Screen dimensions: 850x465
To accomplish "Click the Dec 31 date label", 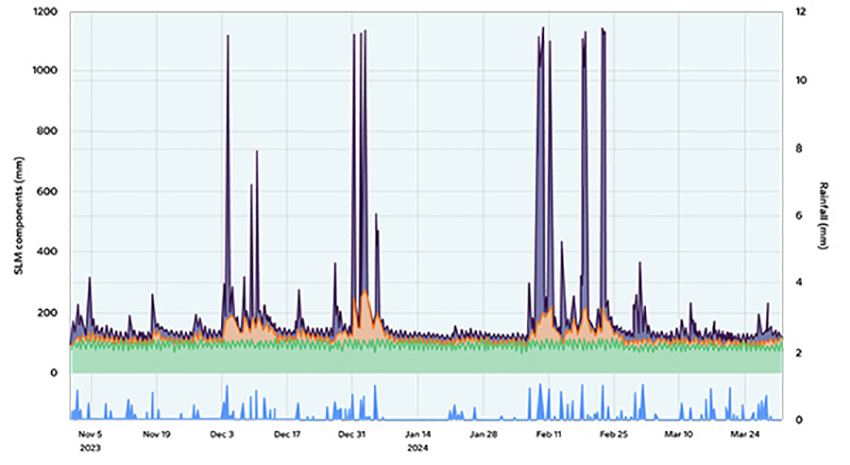I will (x=352, y=435).
